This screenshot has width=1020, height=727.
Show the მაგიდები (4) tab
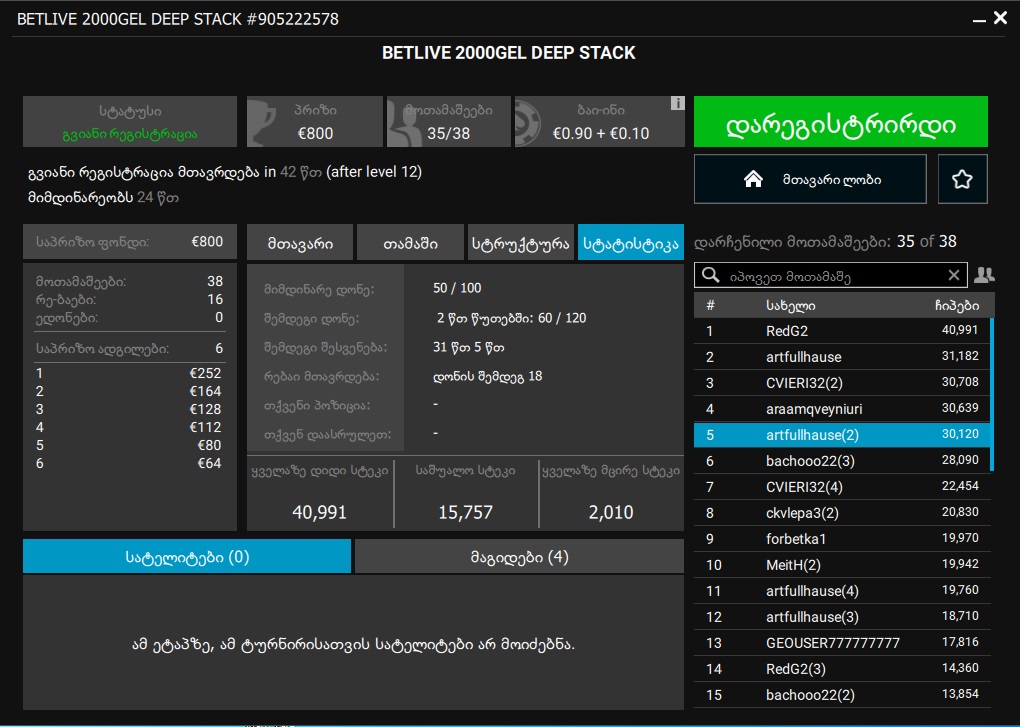pyautogui.click(x=519, y=557)
